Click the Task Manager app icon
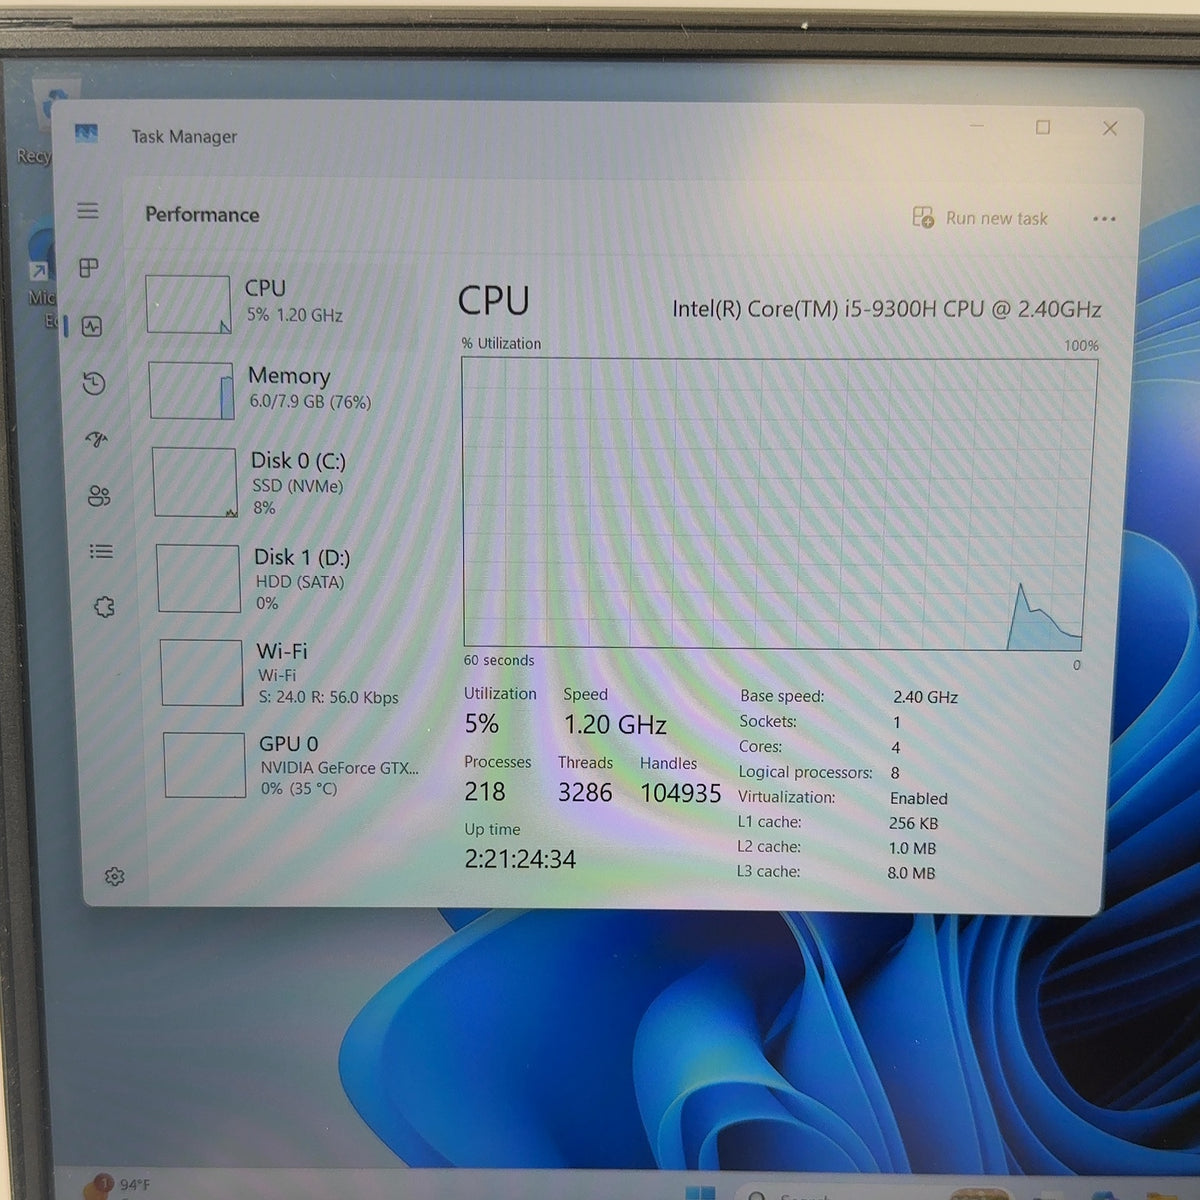The image size is (1200, 1200). [x=87, y=133]
